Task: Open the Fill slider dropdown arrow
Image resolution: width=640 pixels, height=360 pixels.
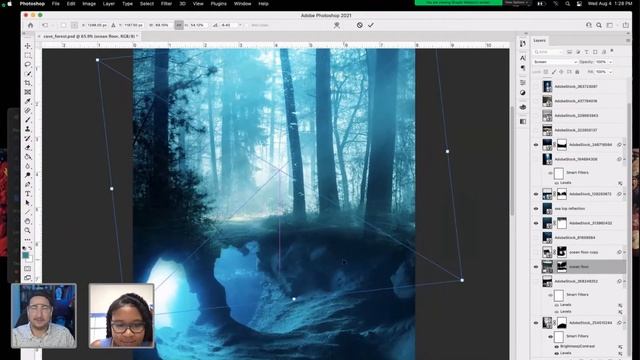Action: coord(611,72)
